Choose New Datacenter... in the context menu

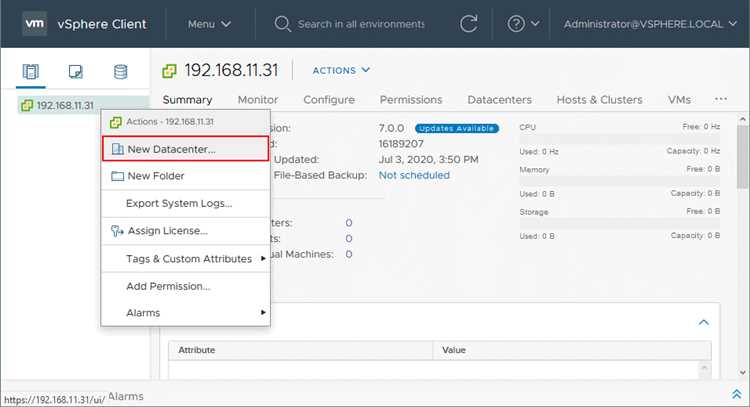point(185,149)
